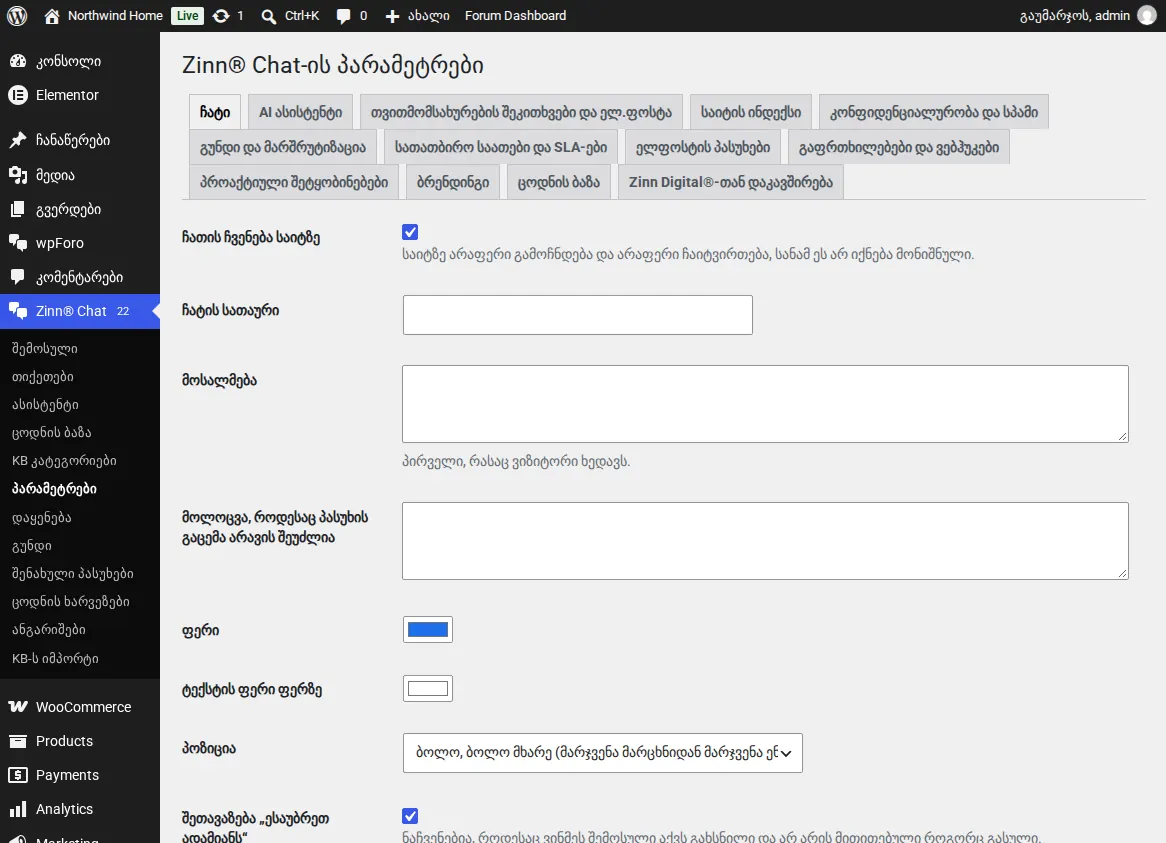Image resolution: width=1166 pixels, height=843 pixels.
Task: Open the white text color swatch
Action: point(428,688)
